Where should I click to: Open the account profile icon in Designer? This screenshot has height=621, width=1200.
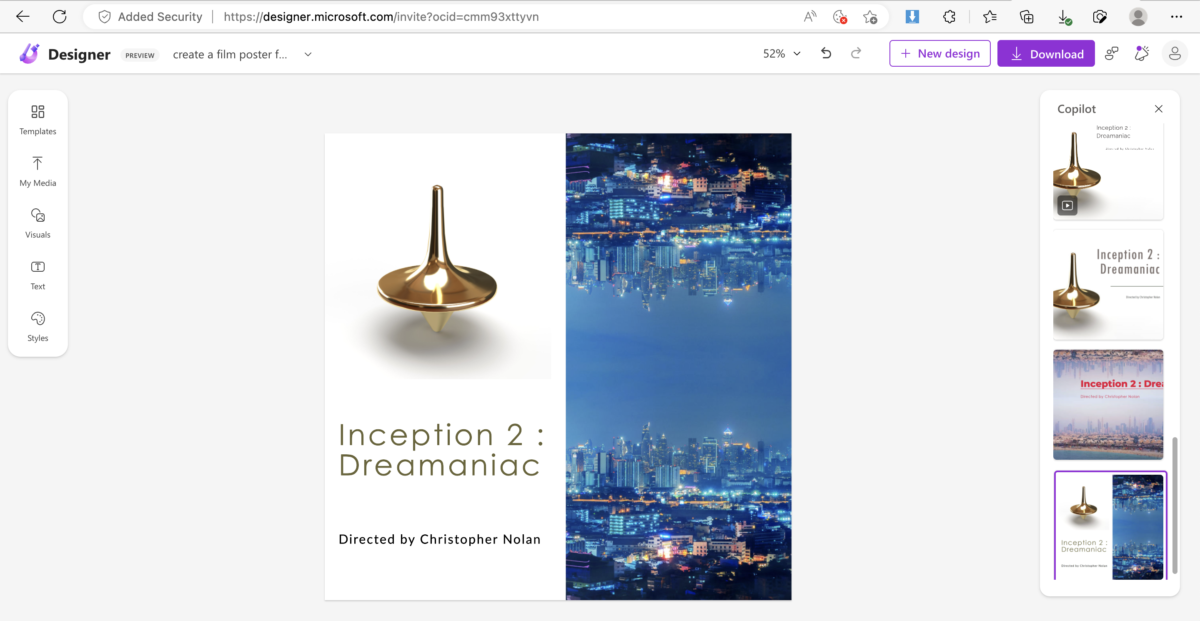[1175, 54]
